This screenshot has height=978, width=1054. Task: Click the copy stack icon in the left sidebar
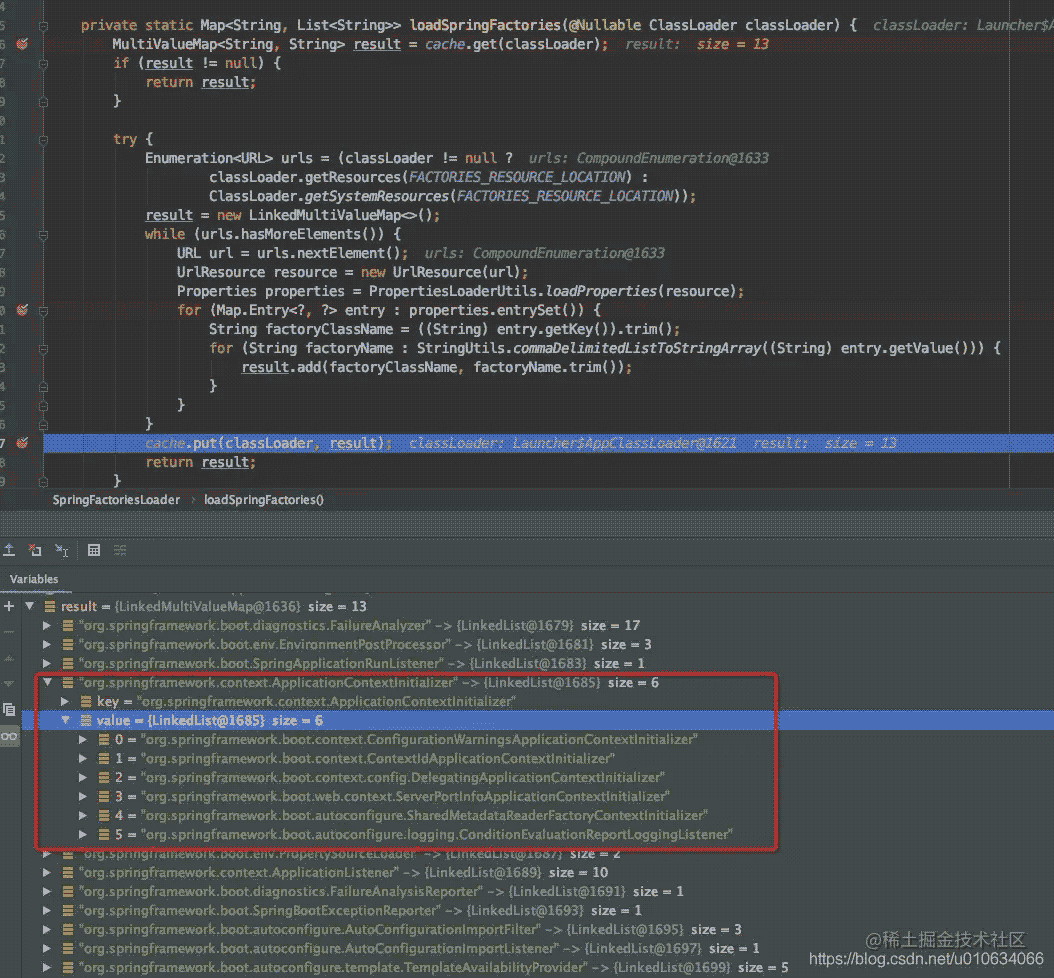click(x=9, y=710)
